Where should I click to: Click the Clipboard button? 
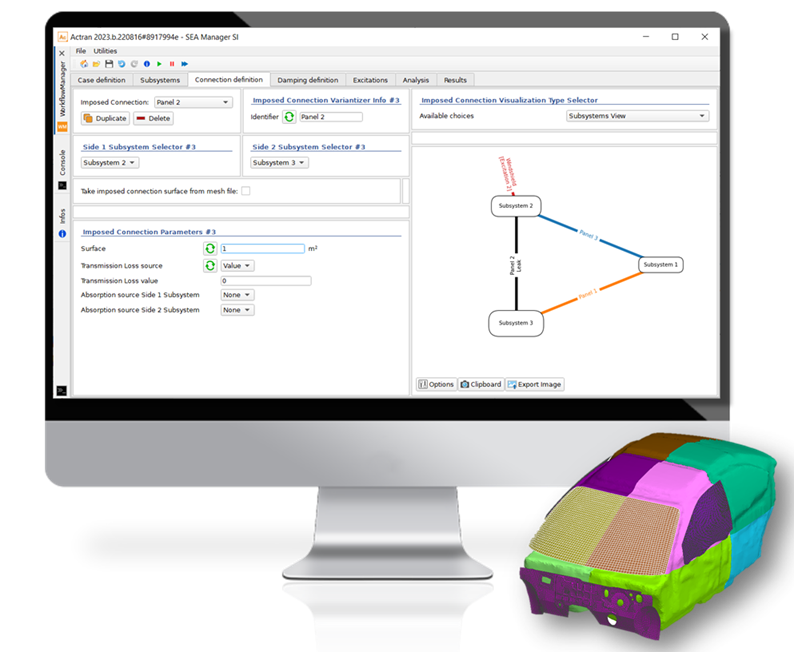pyautogui.click(x=481, y=384)
